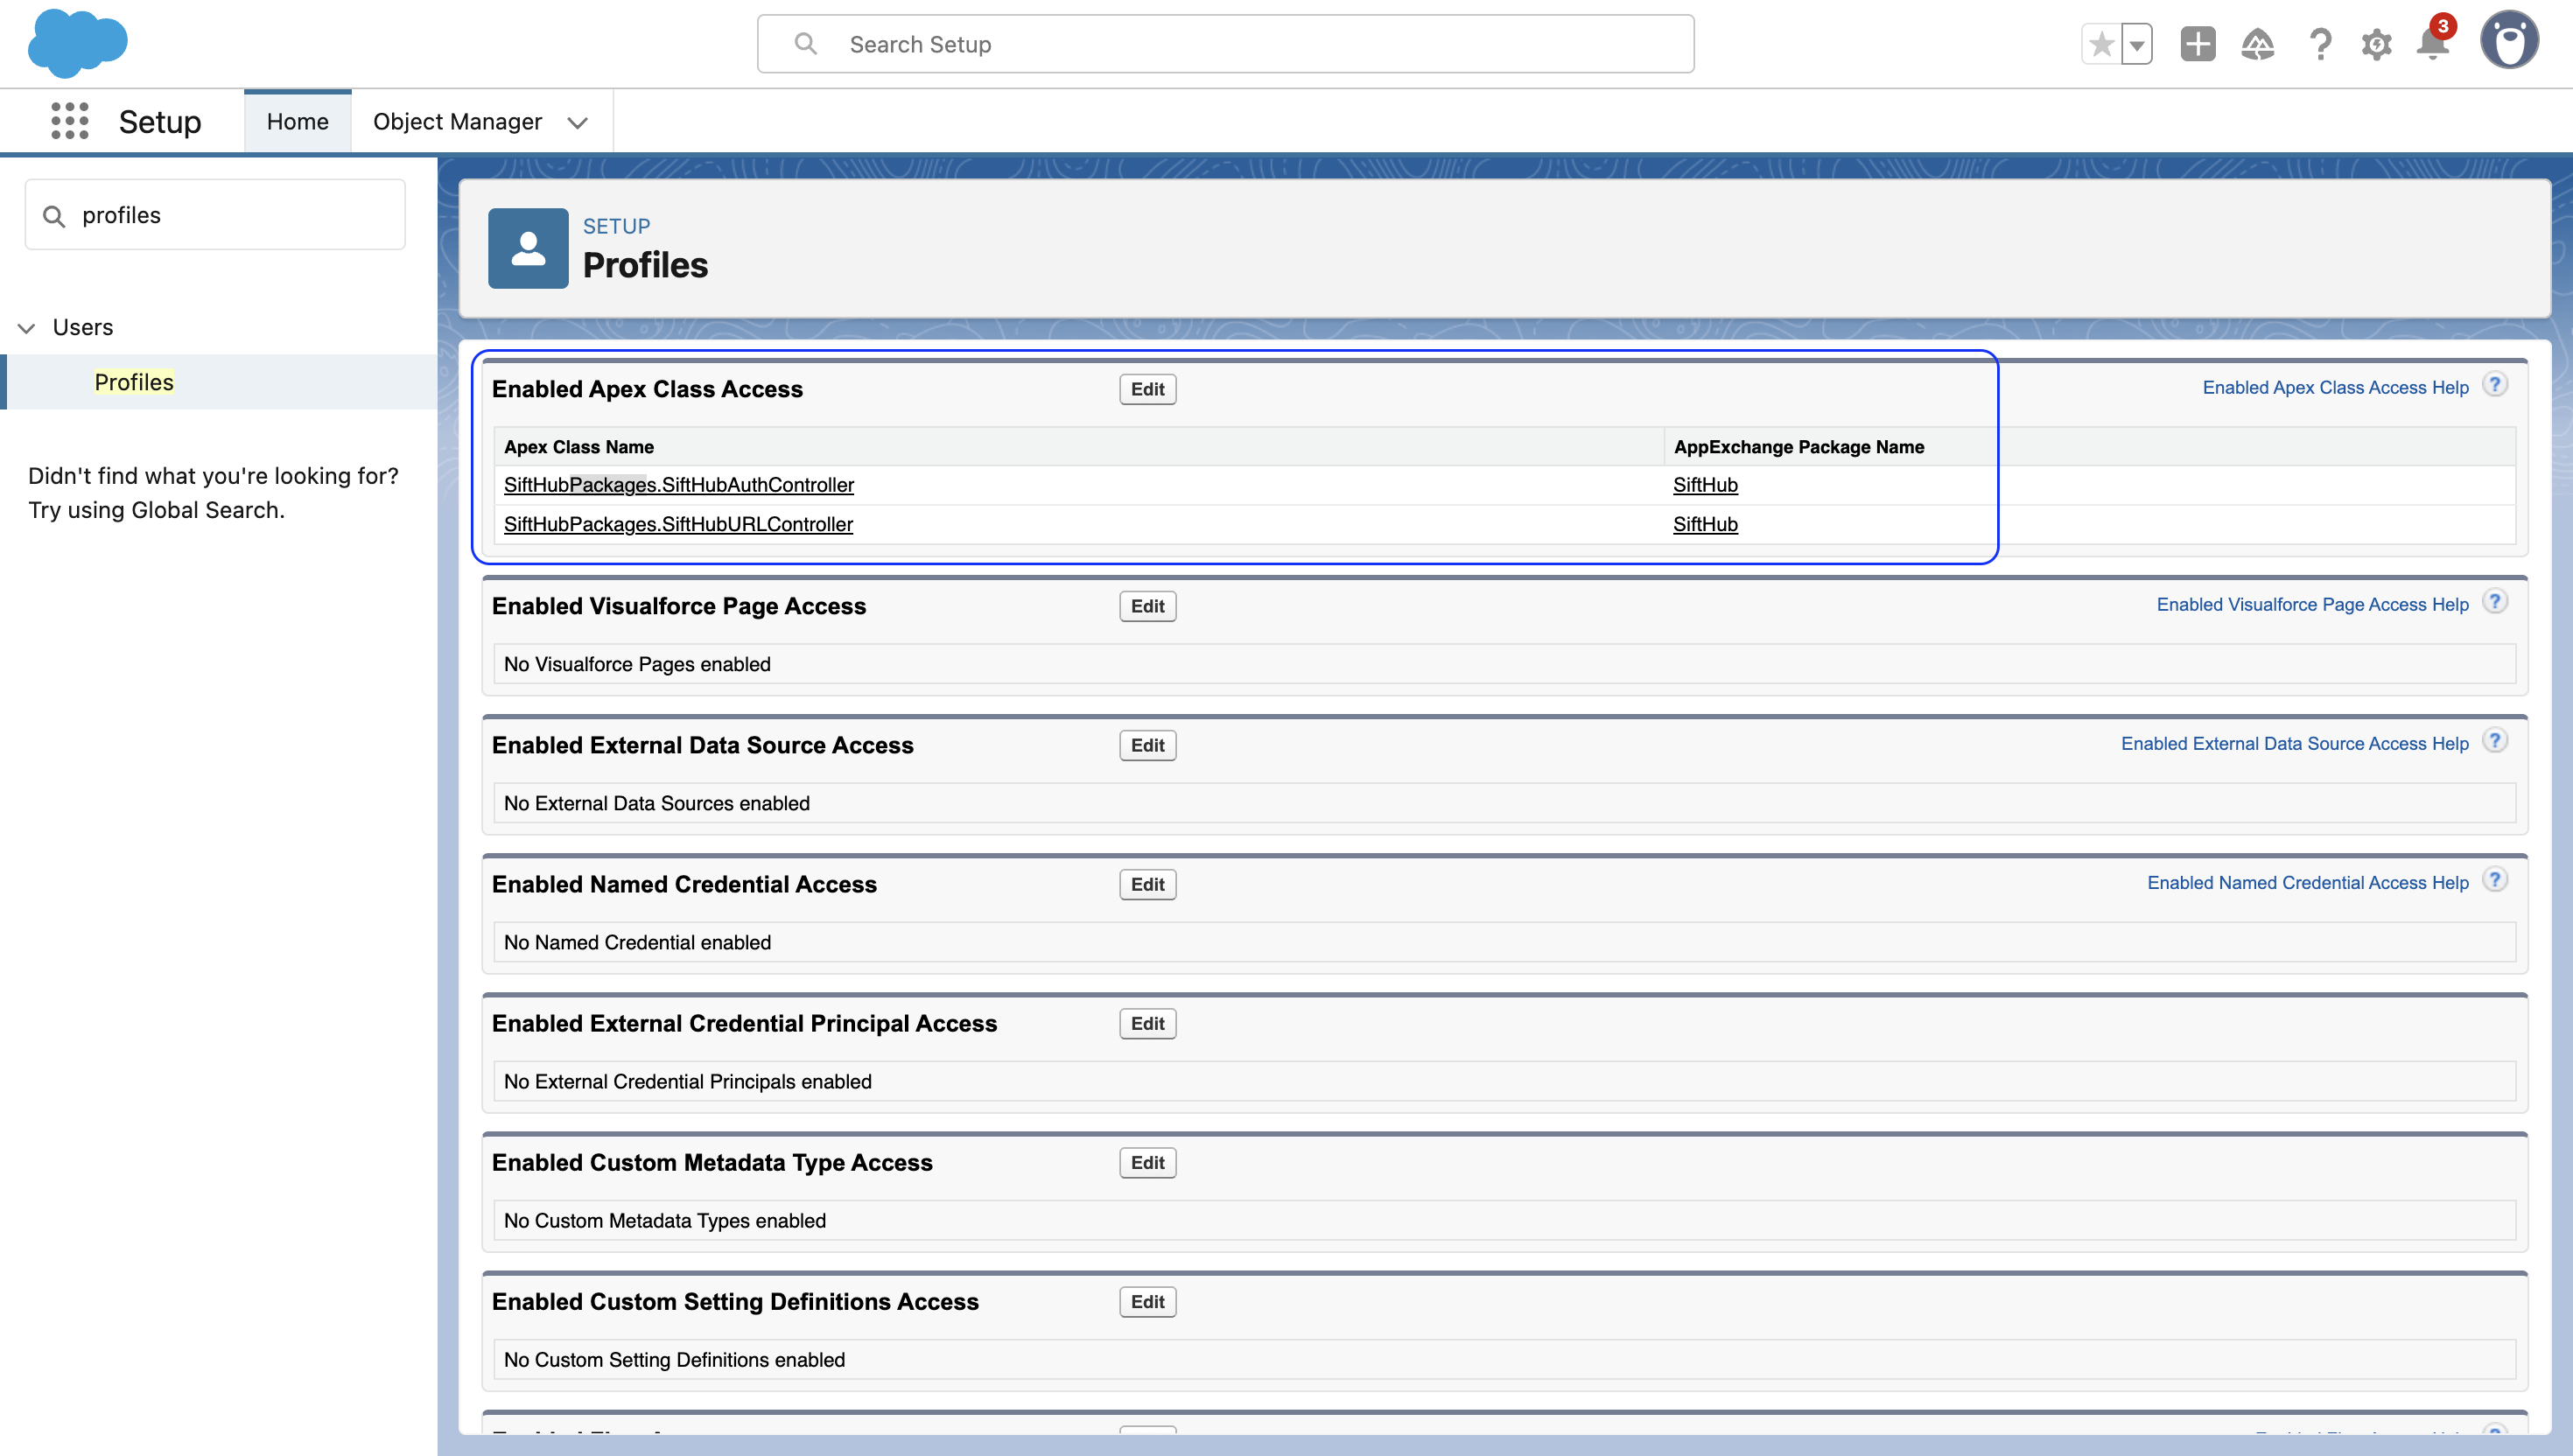Edit Enabled Visualforce Page Access
The width and height of the screenshot is (2573, 1456).
click(x=1147, y=606)
